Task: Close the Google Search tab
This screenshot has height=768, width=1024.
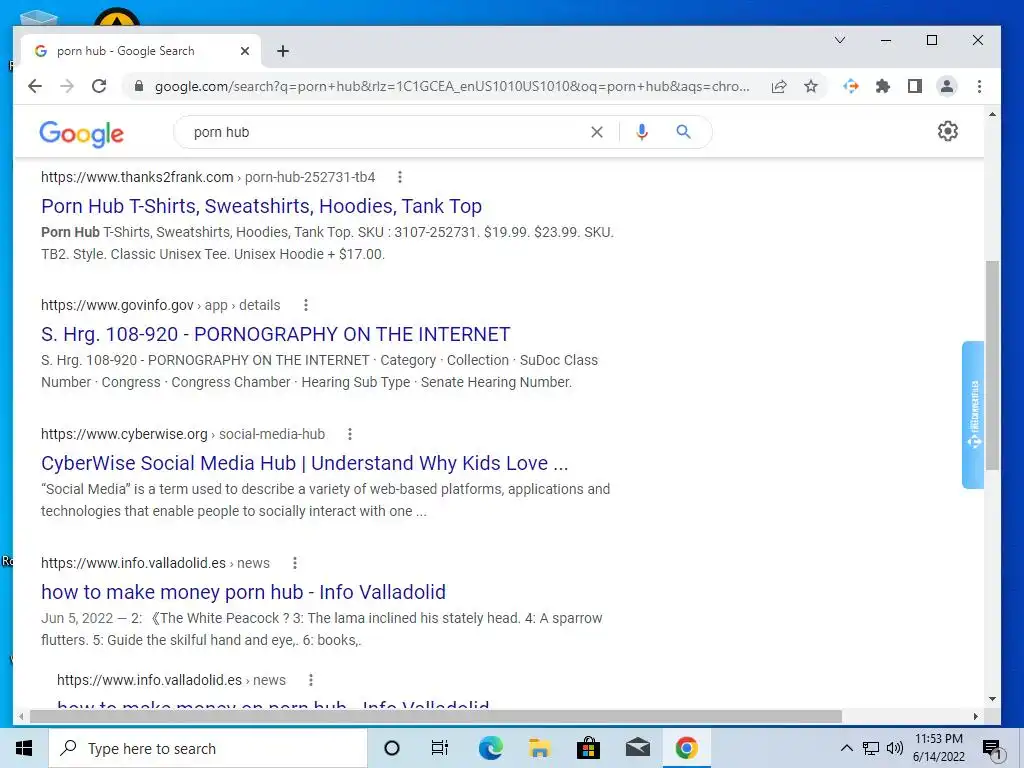Action: tap(245, 51)
